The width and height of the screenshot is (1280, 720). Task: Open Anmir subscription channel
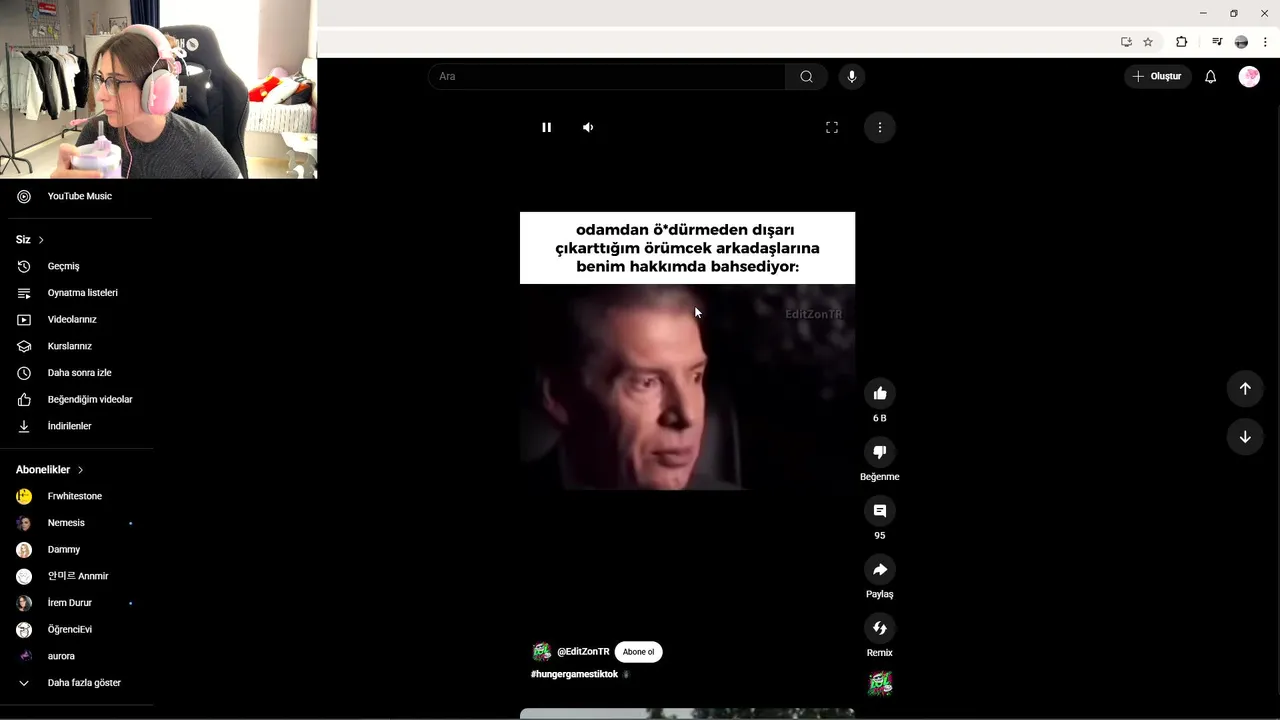pyautogui.click(x=76, y=576)
